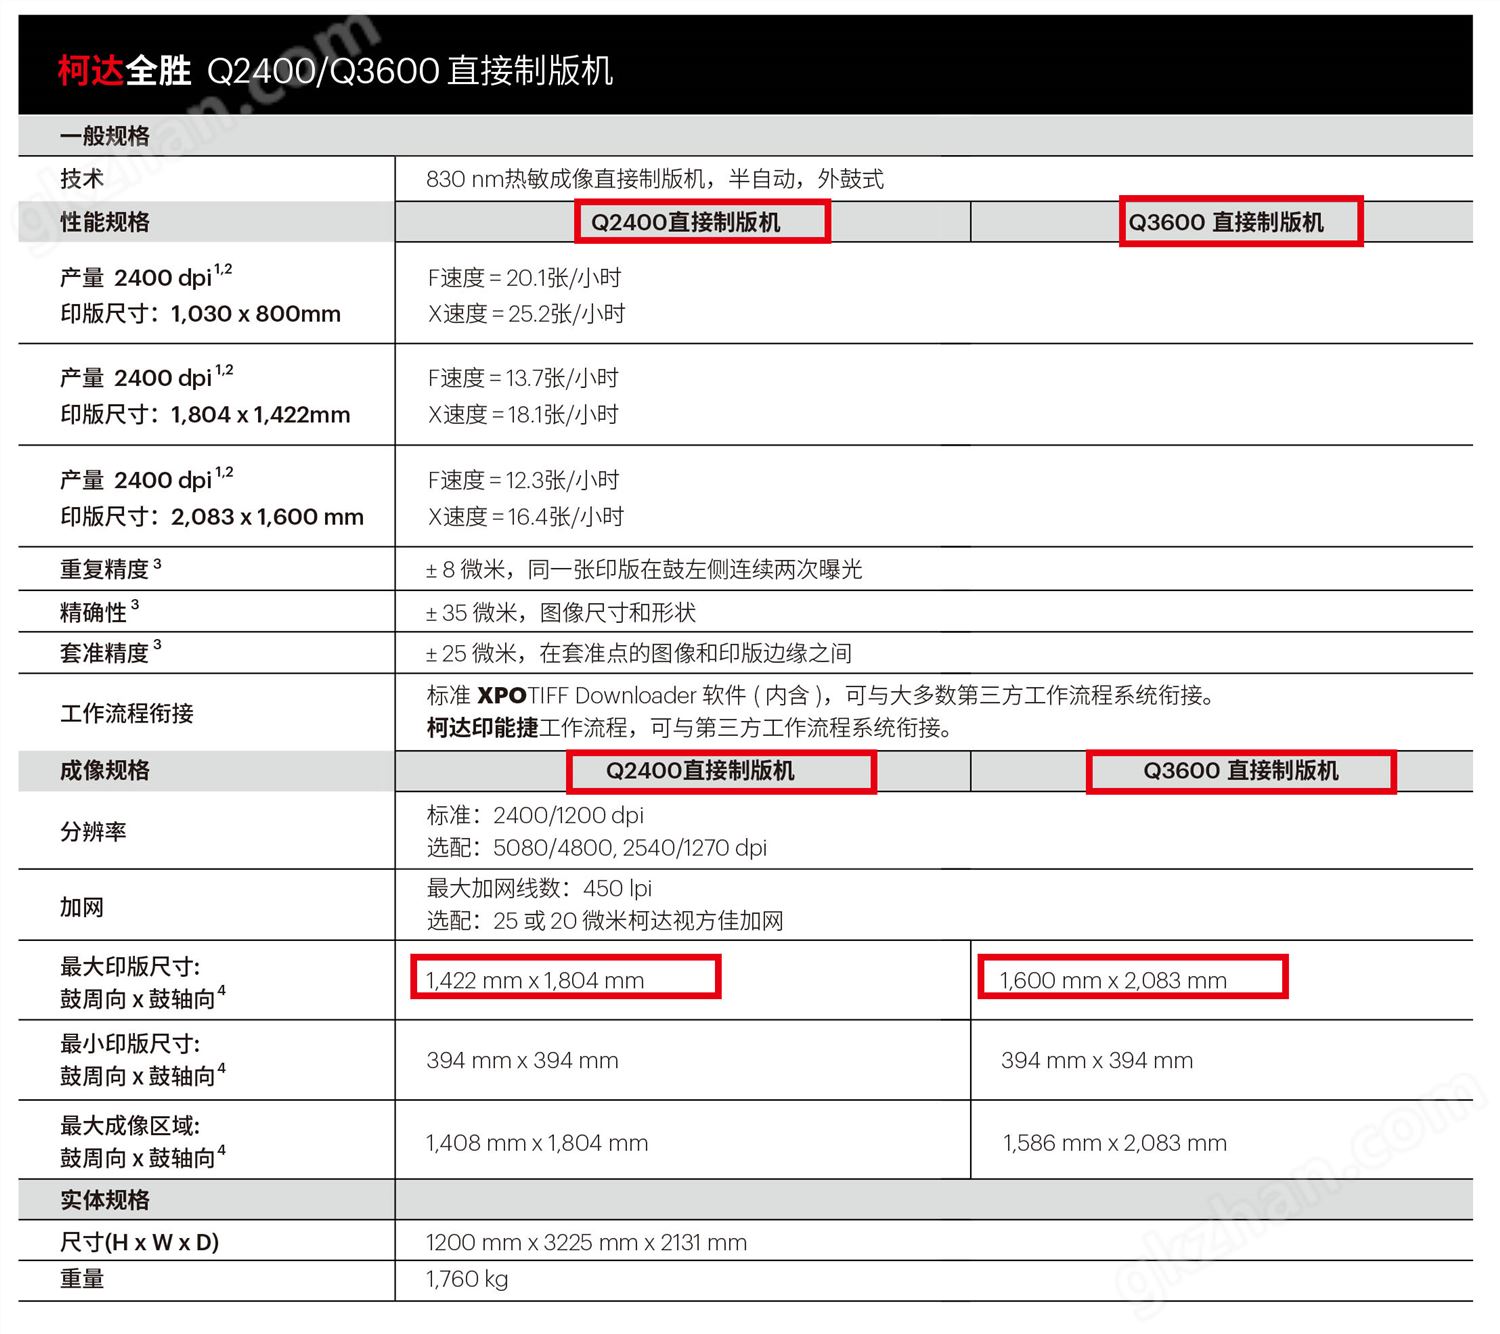The height and width of the screenshot is (1334, 1500).
Task: Select the ± 25 微米 registration value
Action: [639, 653]
